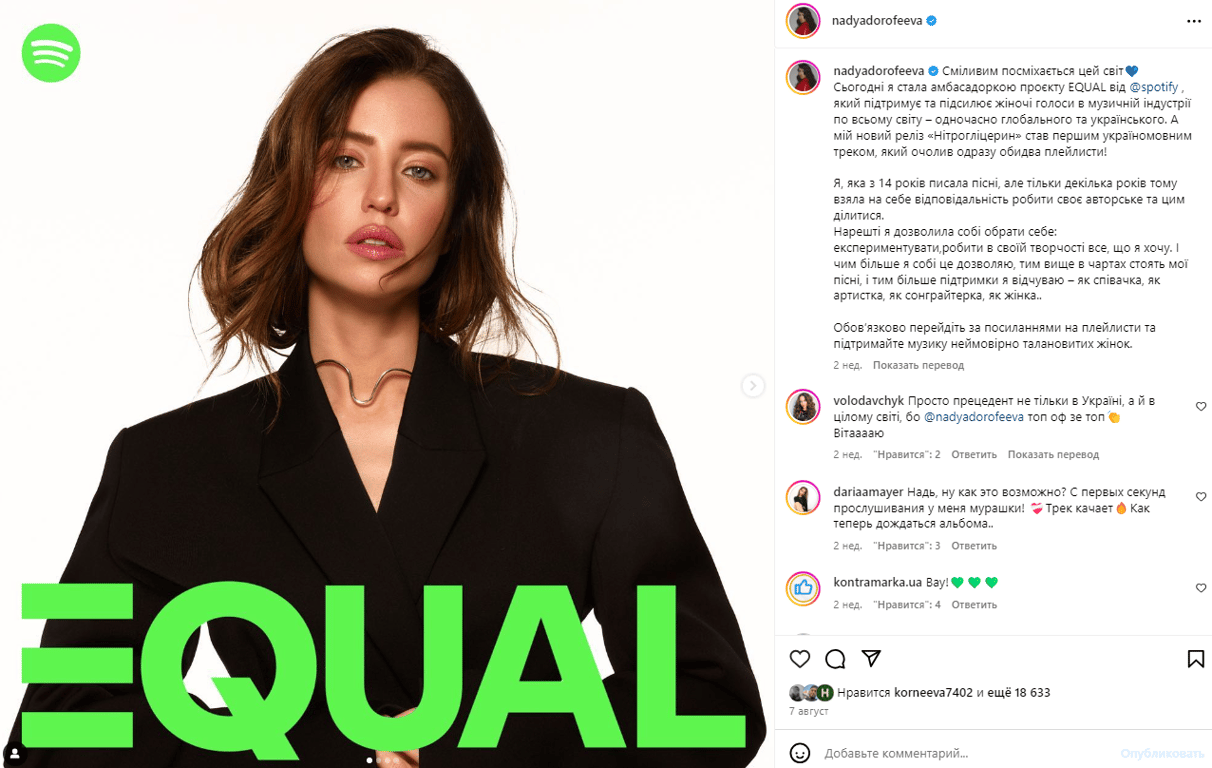Viewport: 1212px width, 768px height.
Task: Open the three-dots post options menu
Action: coord(1194,21)
